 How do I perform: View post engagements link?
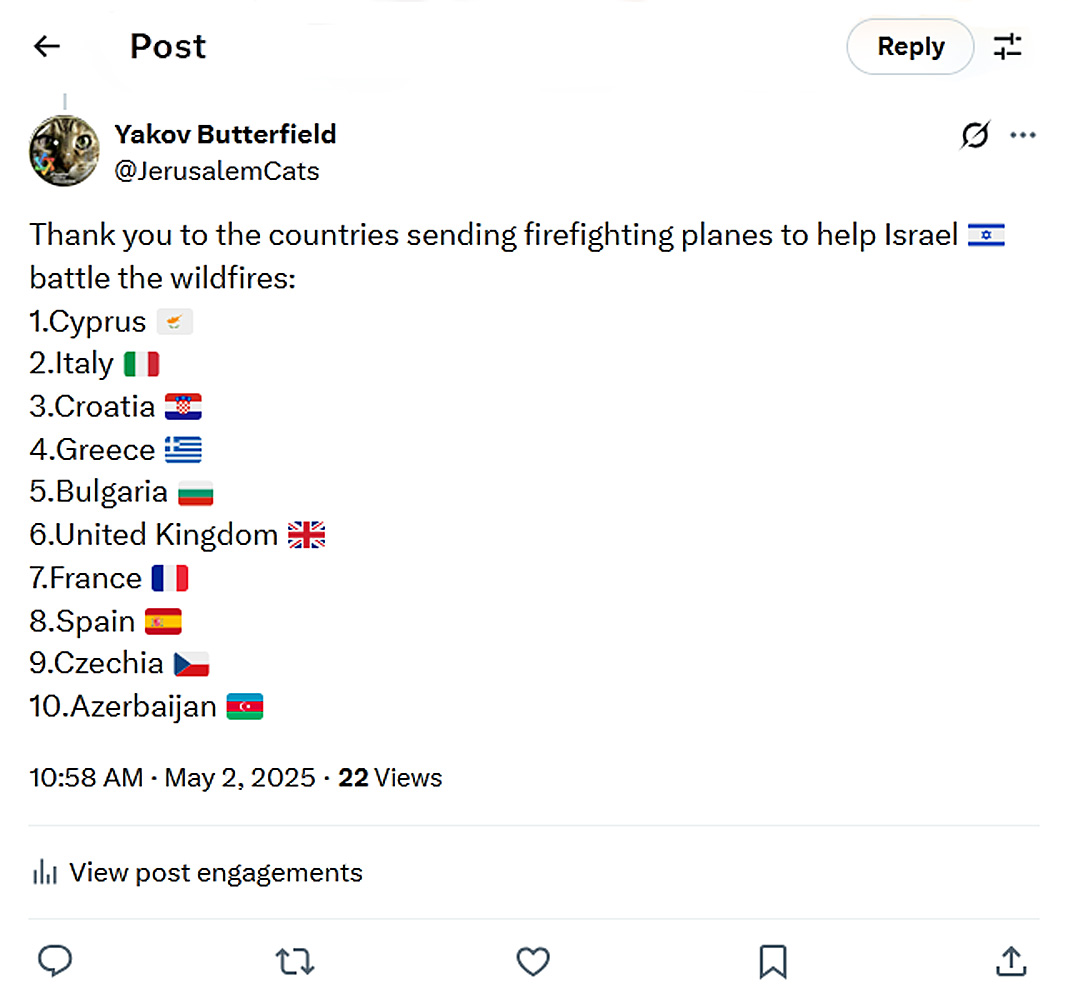point(215,872)
